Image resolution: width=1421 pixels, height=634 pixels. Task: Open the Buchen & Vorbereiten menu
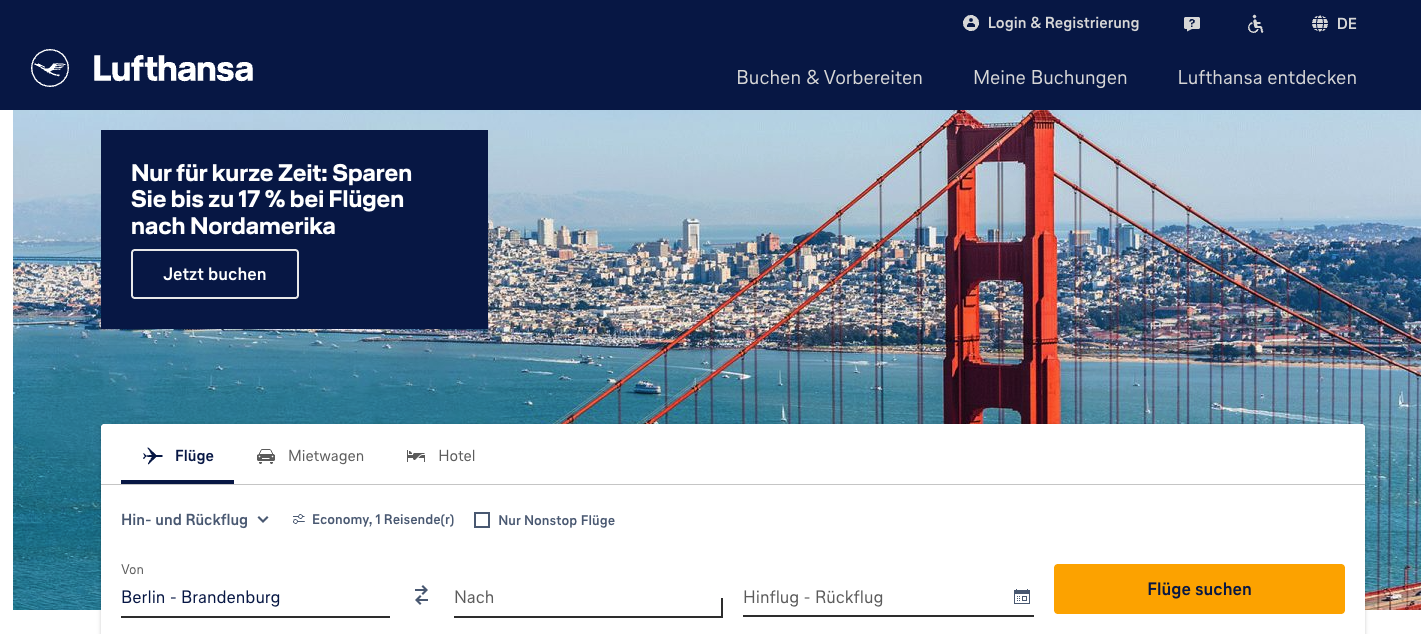[x=829, y=78]
